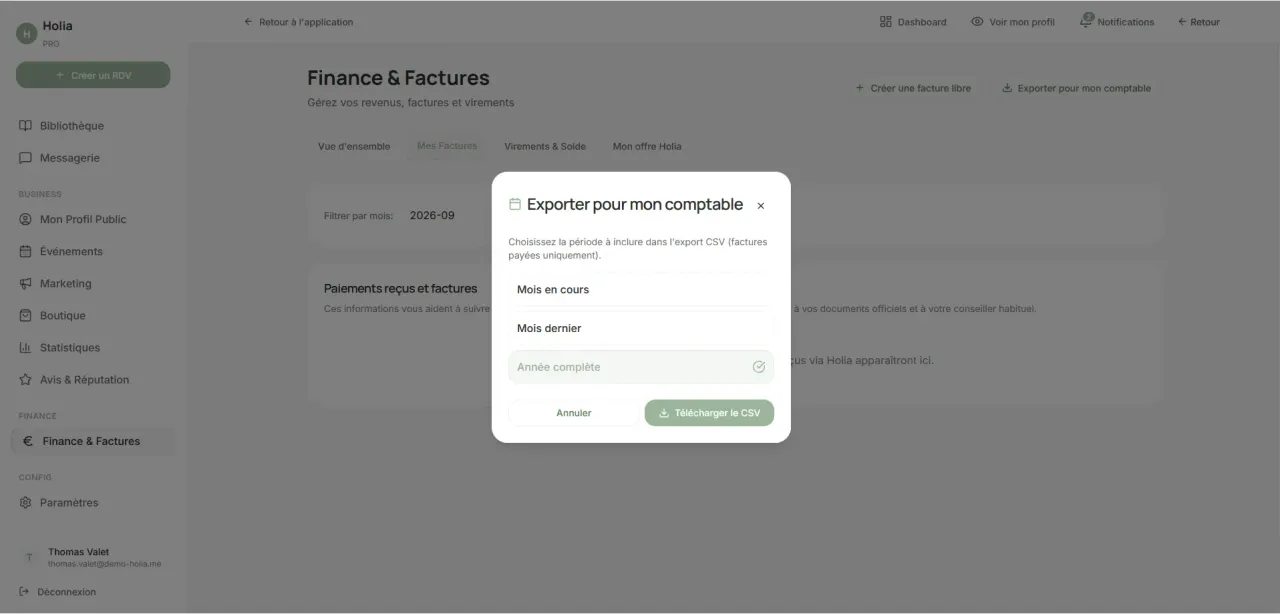Click the Holia logo avatar
This screenshot has height=614, width=1280.
click(x=26, y=33)
